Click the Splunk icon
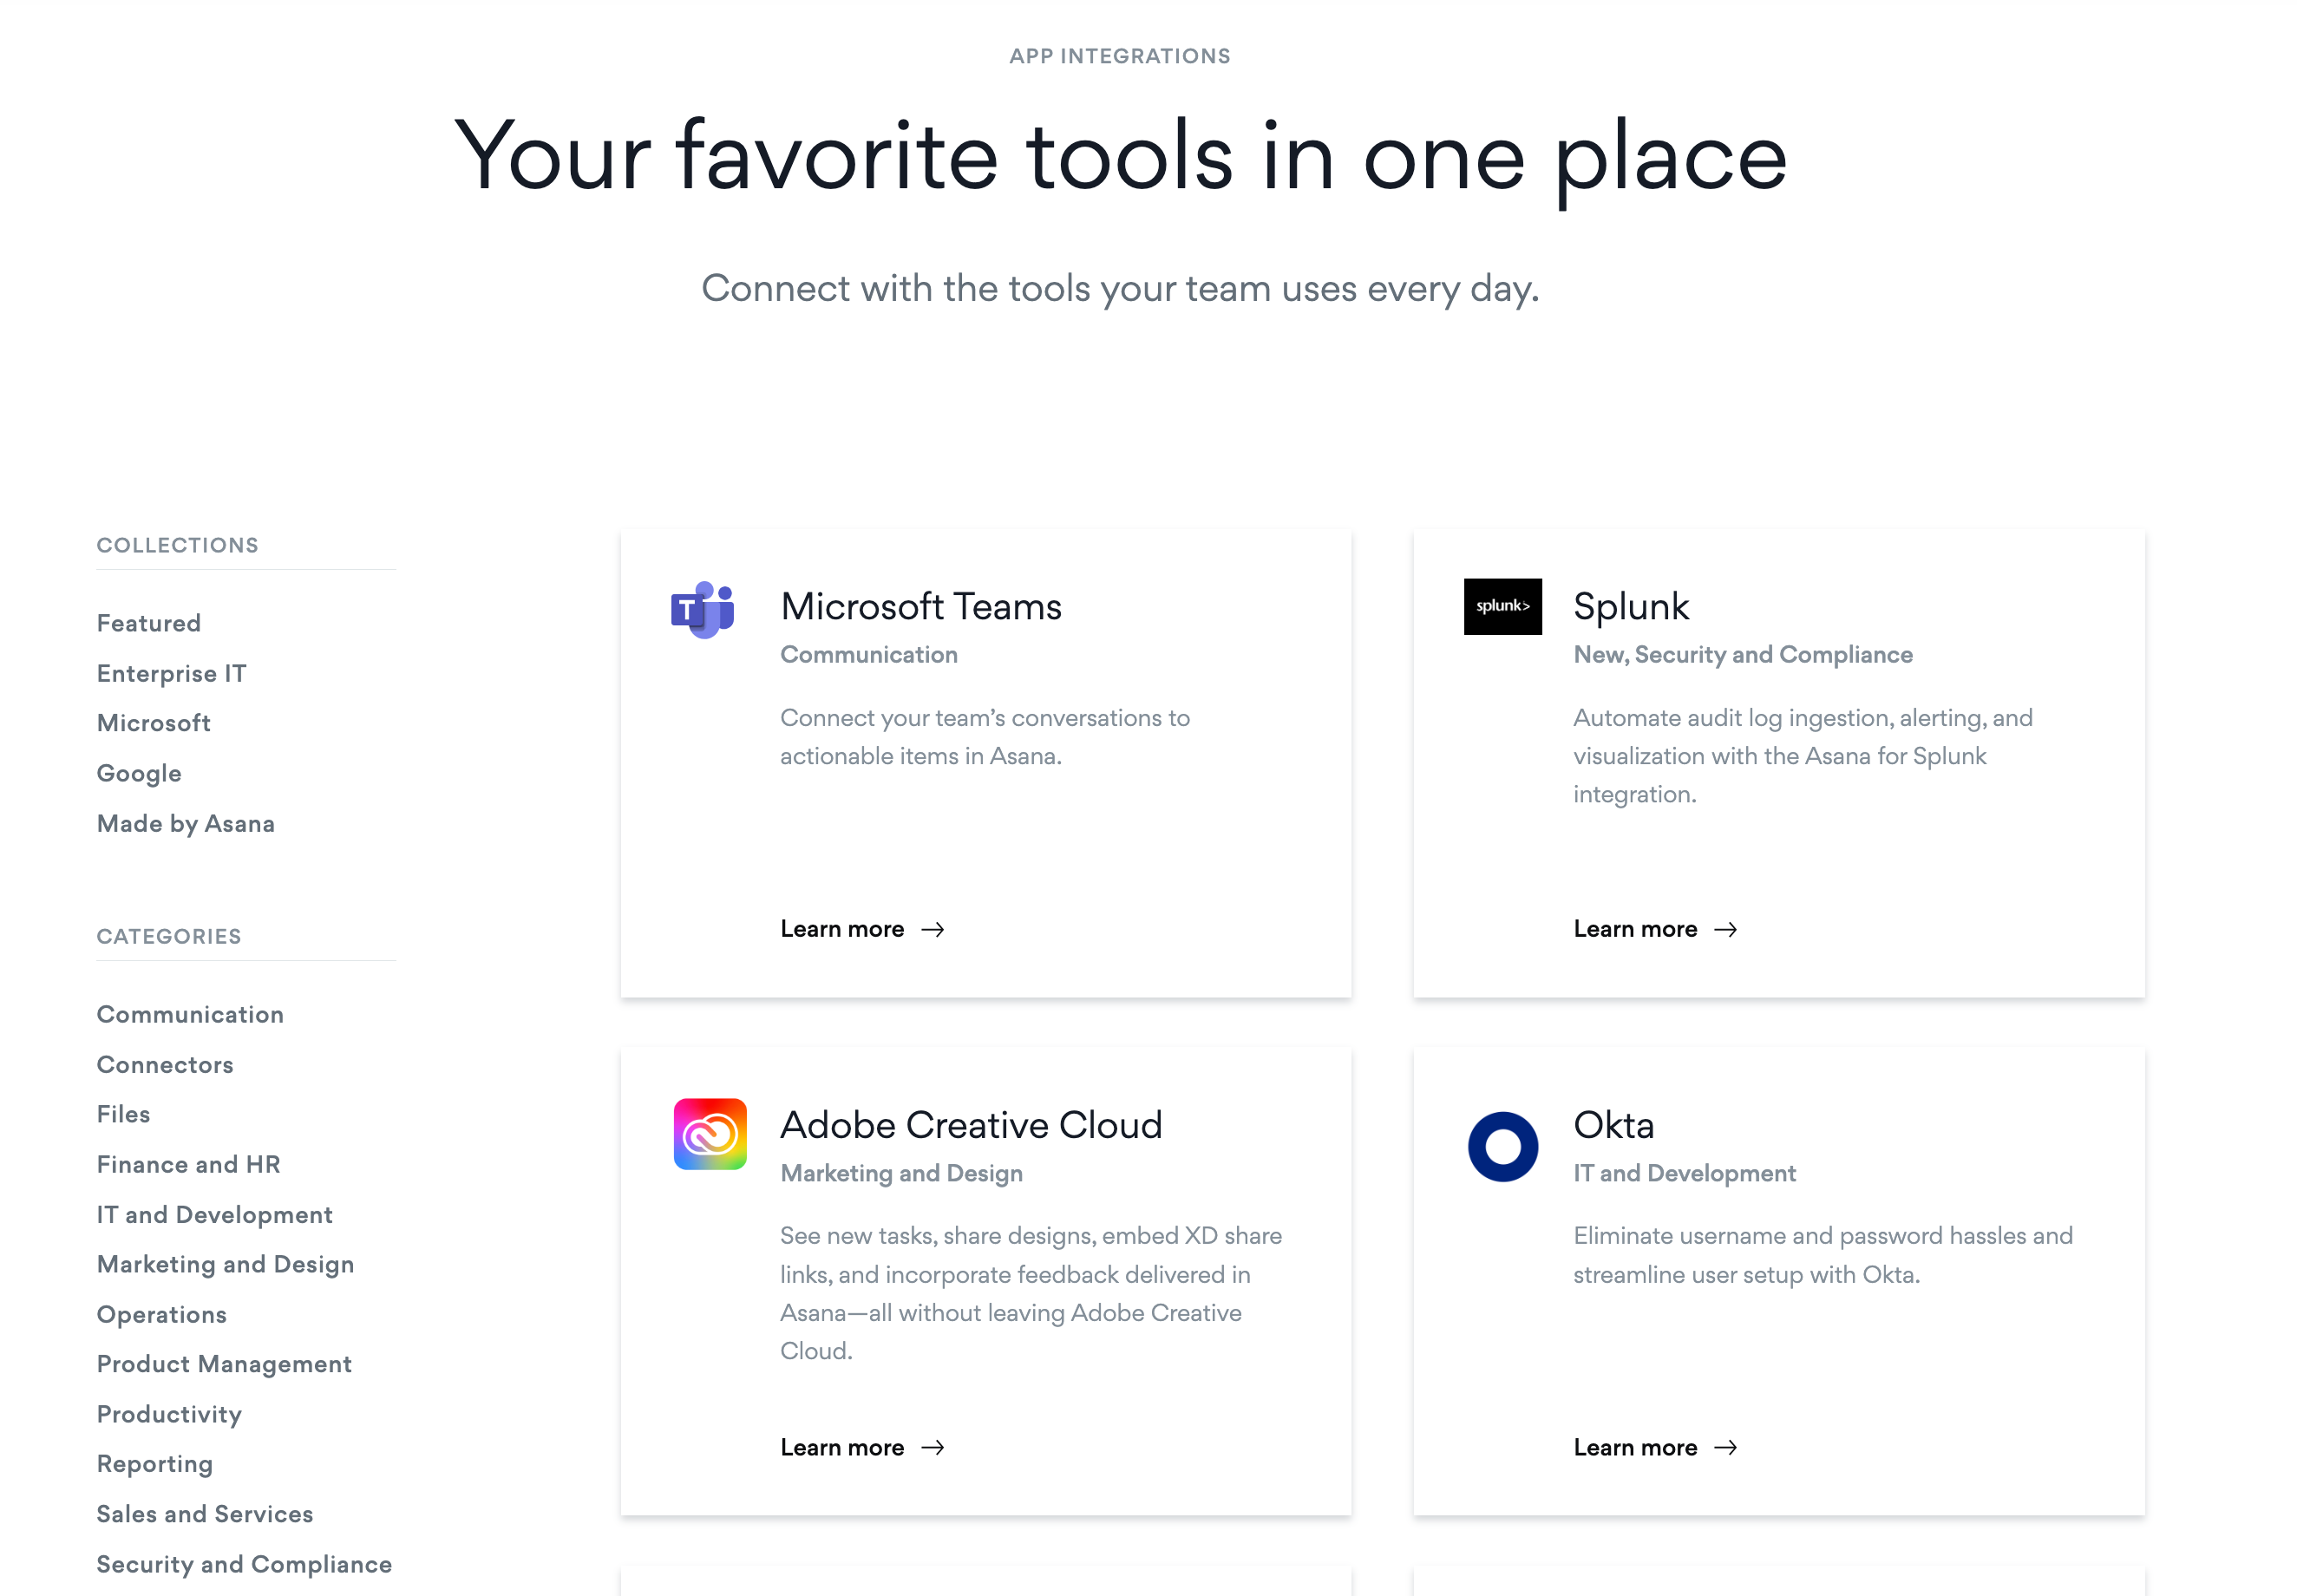This screenshot has height=1596, width=2297. tap(1501, 606)
